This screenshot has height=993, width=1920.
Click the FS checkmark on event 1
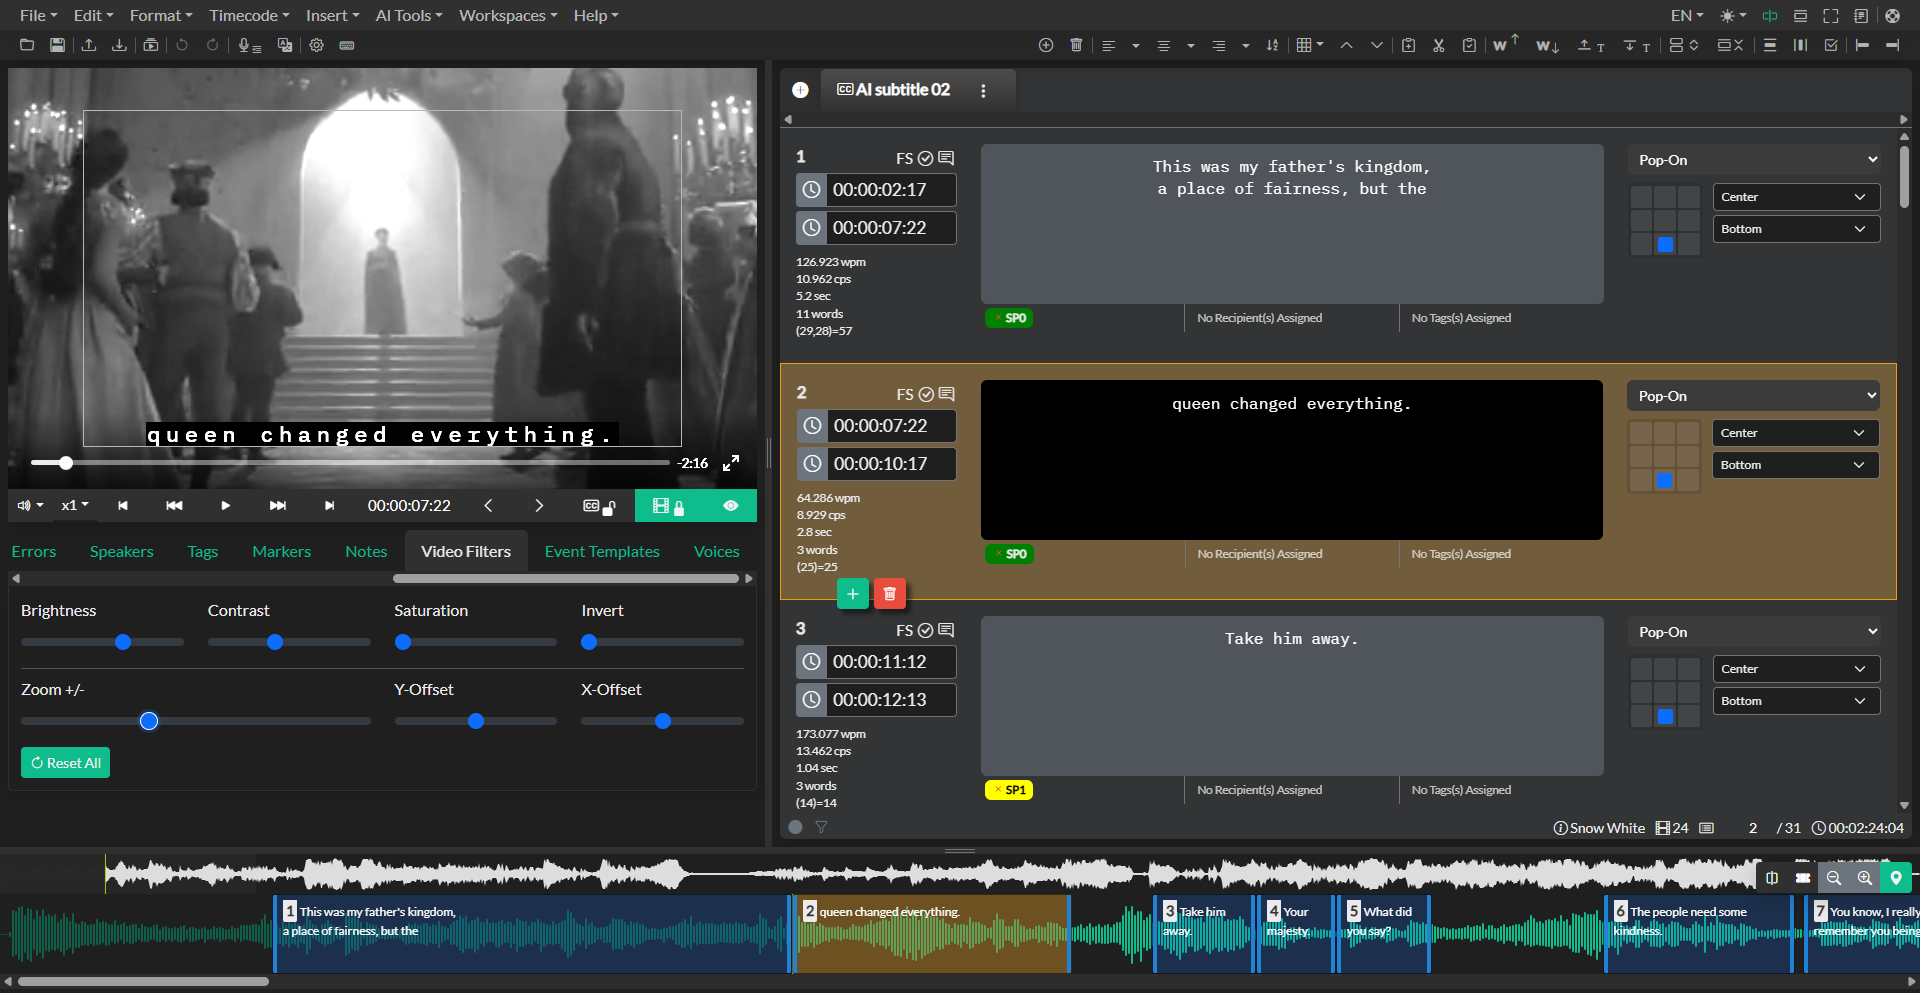pyautogui.click(x=925, y=158)
